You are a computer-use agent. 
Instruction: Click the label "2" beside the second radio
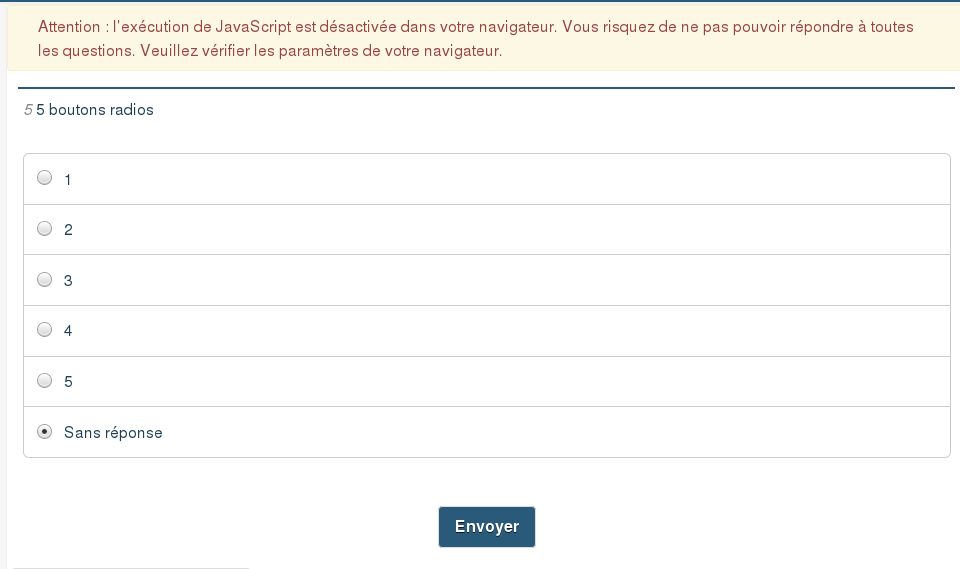point(68,230)
